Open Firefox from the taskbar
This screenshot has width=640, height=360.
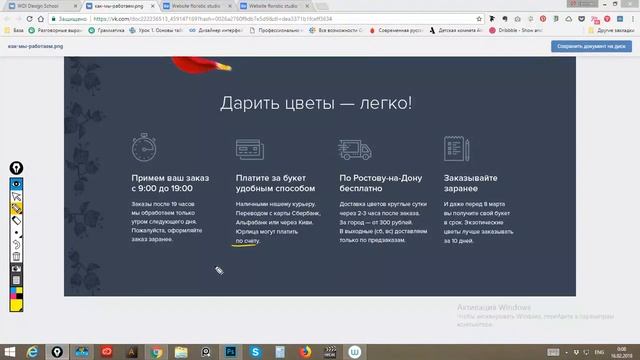coord(305,352)
